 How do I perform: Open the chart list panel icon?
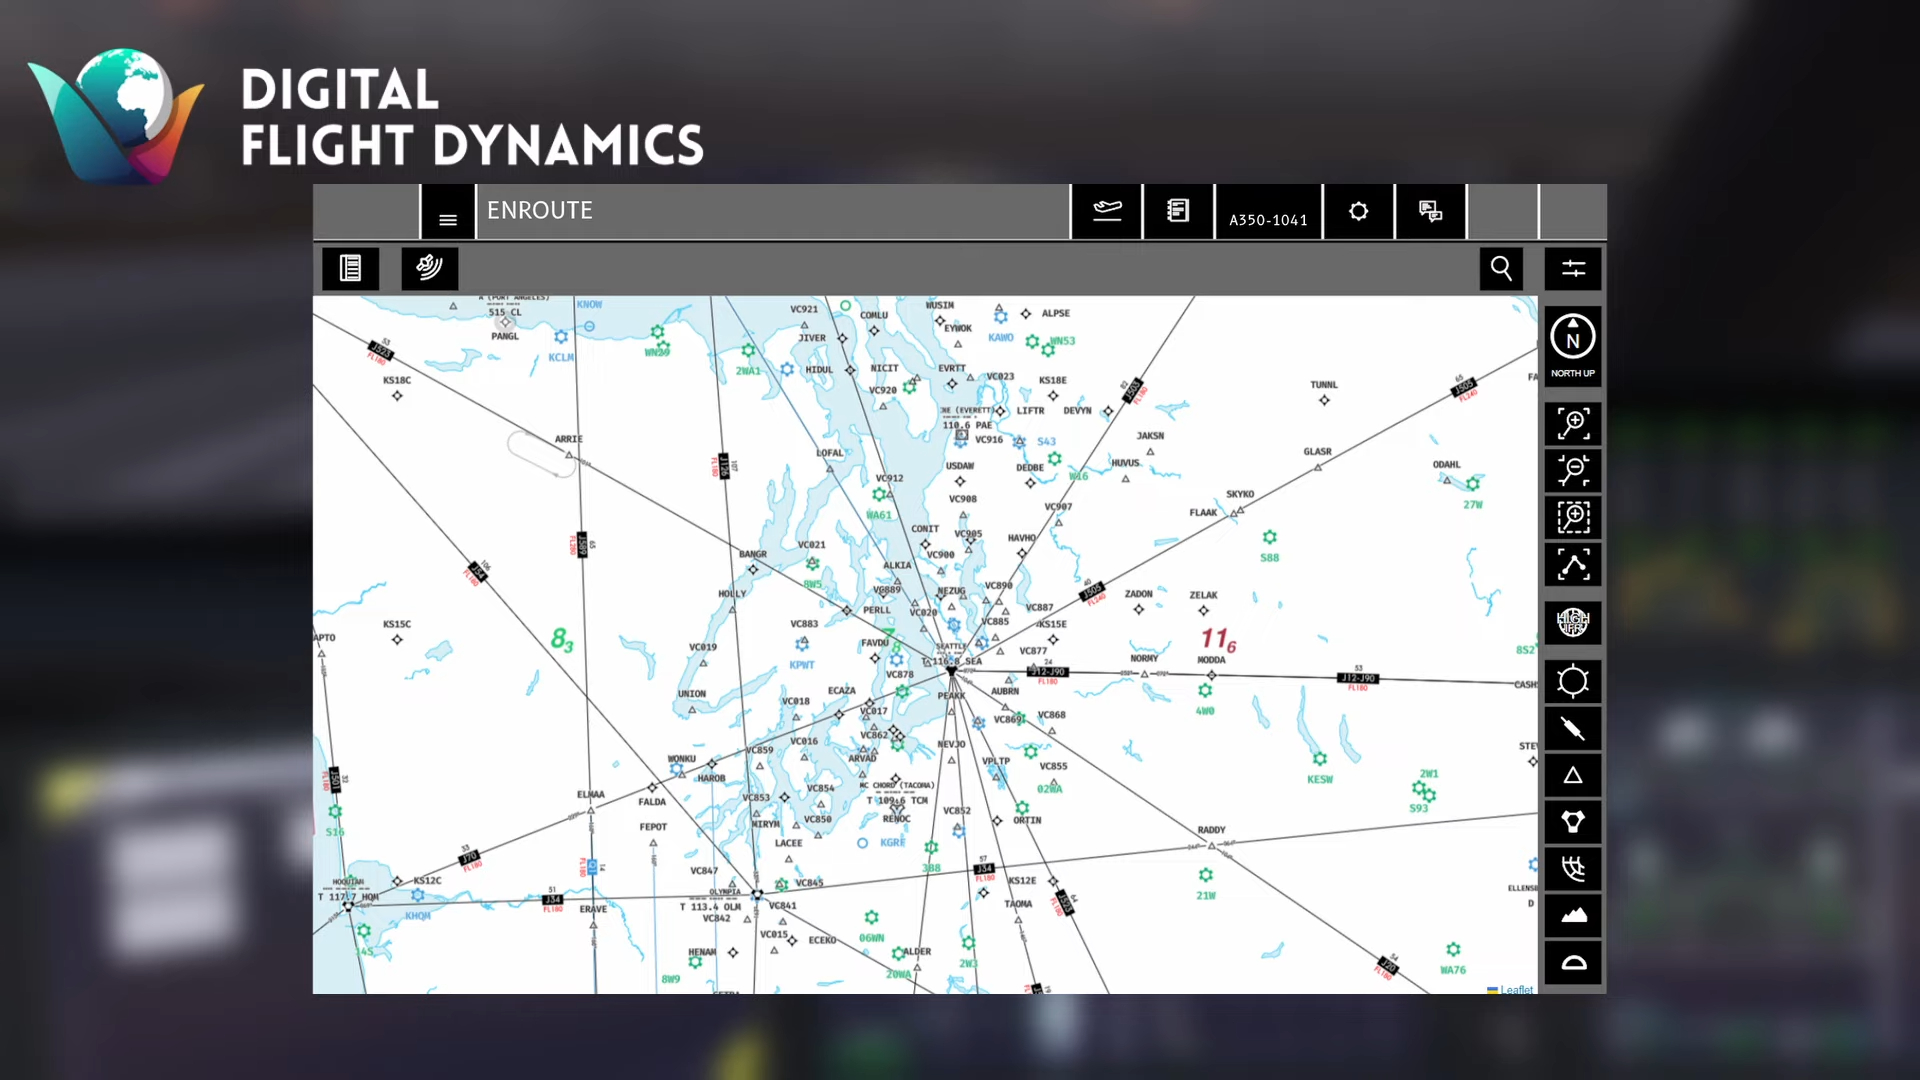(350, 268)
